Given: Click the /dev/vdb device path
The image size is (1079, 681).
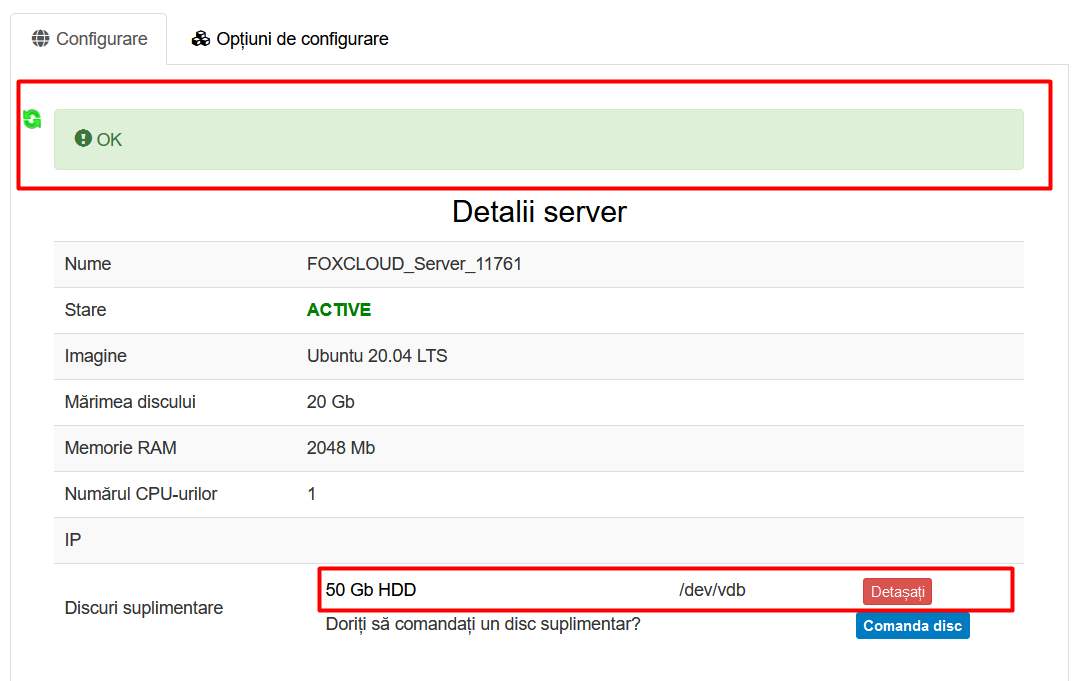Looking at the screenshot, I should pyautogui.click(x=712, y=590).
